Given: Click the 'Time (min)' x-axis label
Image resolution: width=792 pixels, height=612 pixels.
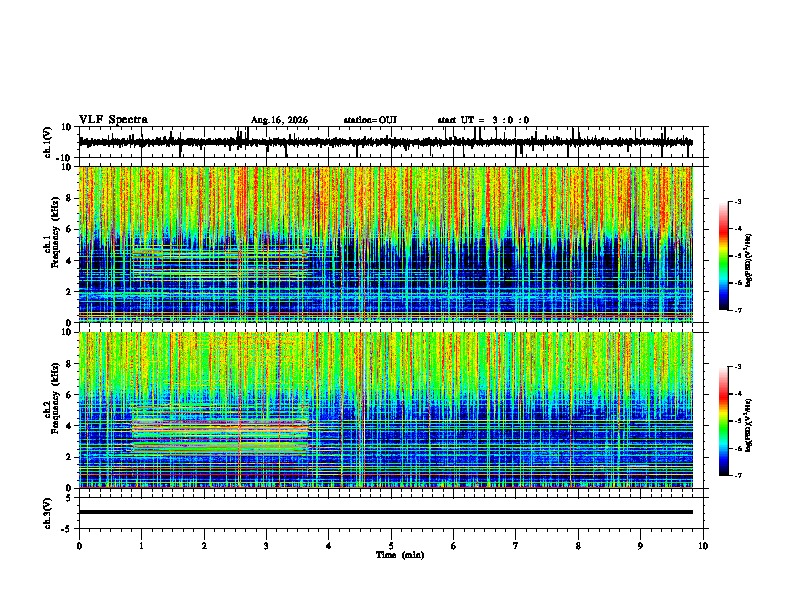Looking at the screenshot, I should coord(400,555).
